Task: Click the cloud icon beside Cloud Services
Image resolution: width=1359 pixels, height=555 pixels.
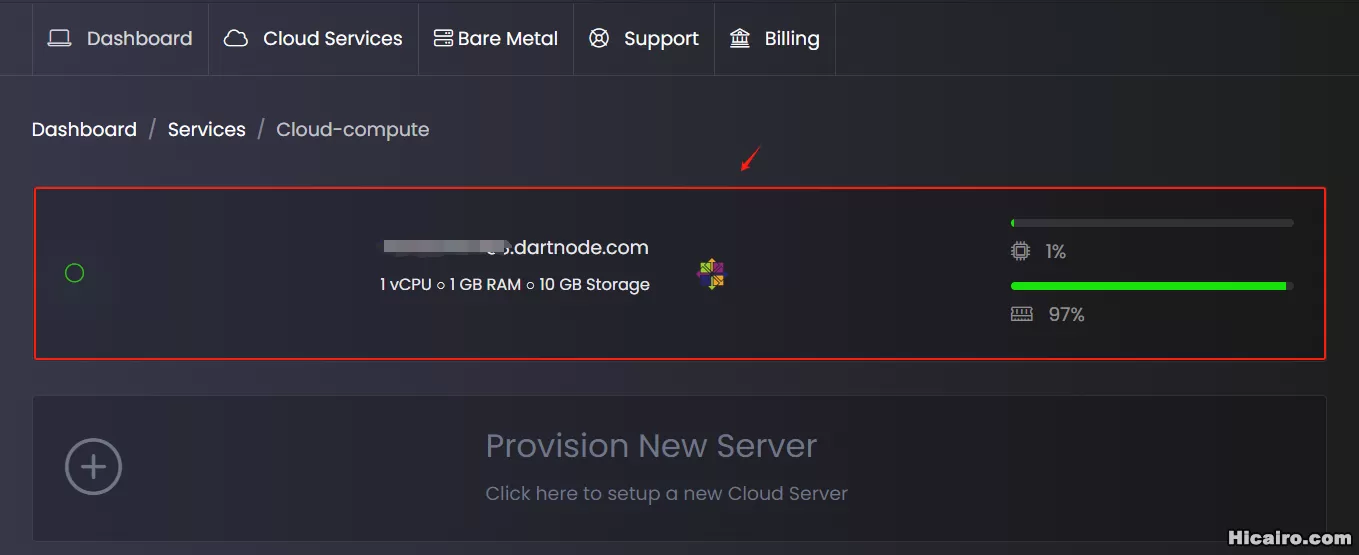Action: [236, 39]
